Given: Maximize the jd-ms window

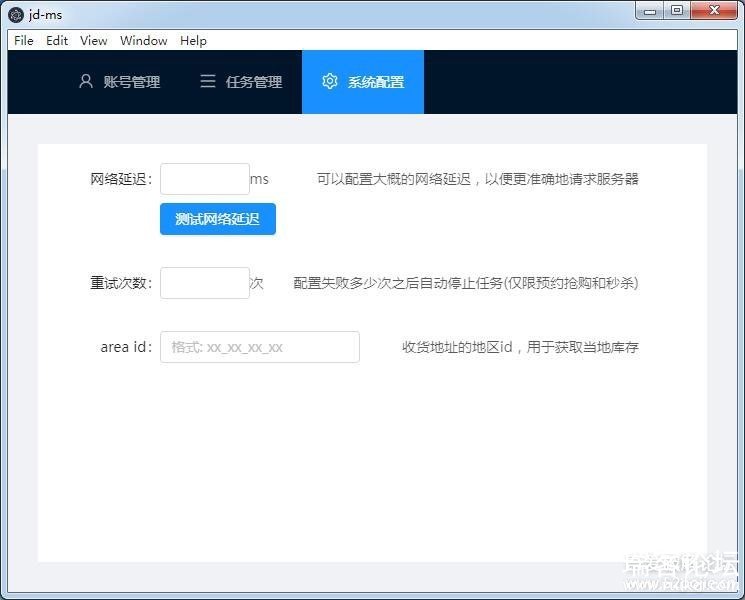Looking at the screenshot, I should tap(677, 10).
